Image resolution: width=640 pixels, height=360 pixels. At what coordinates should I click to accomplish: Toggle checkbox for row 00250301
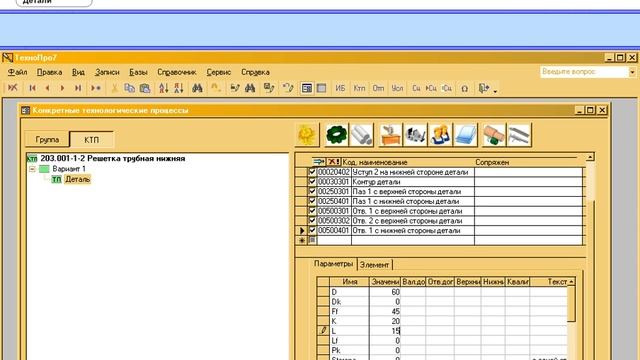pyautogui.click(x=313, y=191)
